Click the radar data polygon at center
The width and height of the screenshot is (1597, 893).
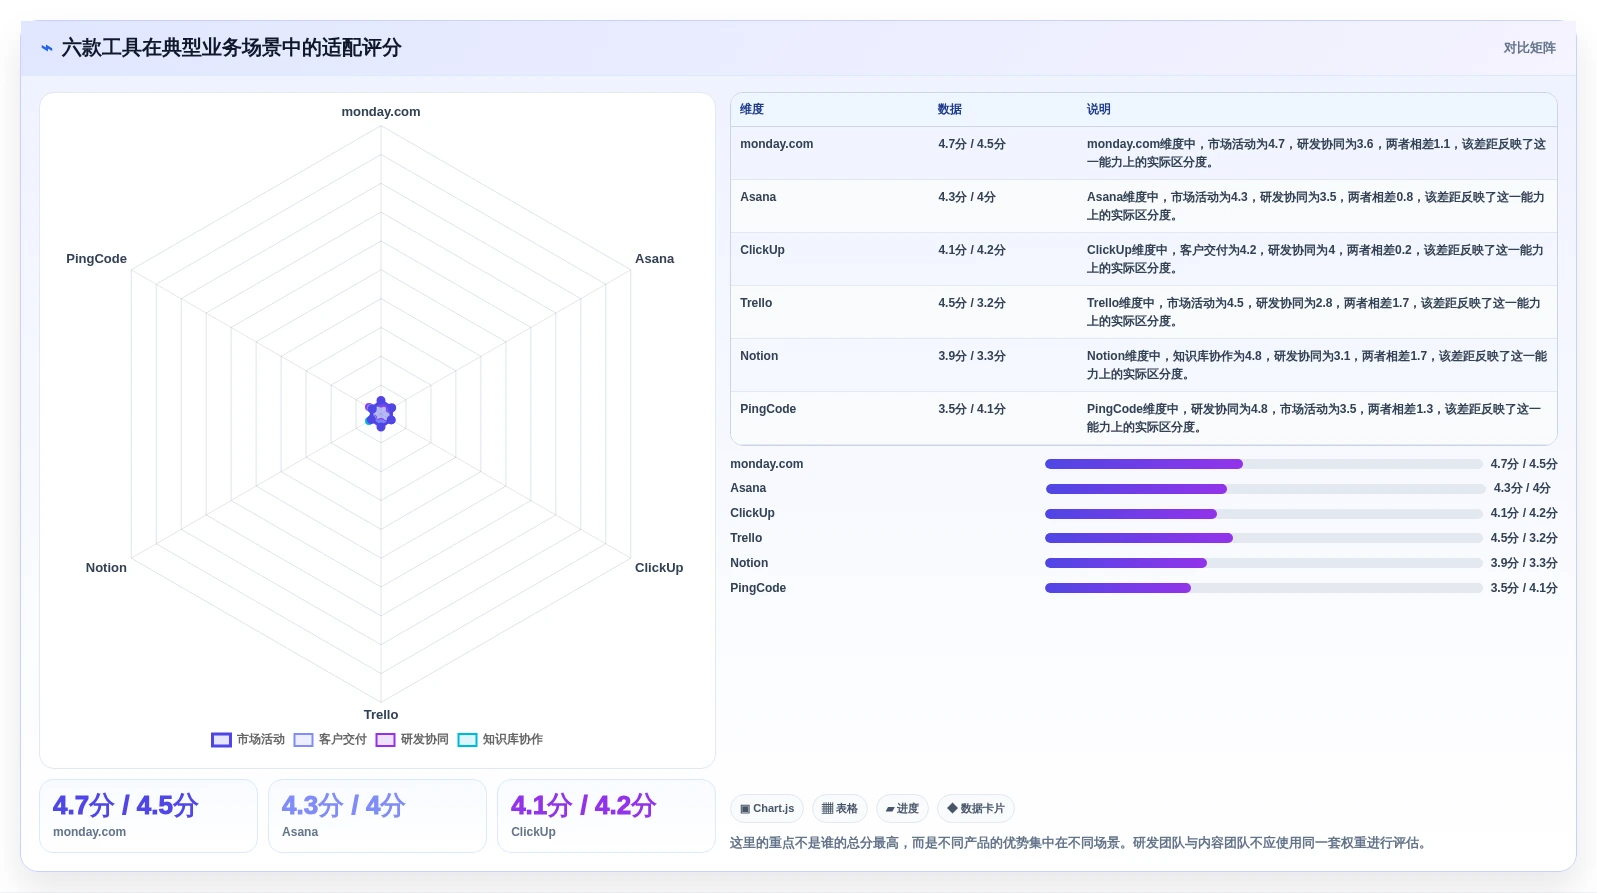pyautogui.click(x=381, y=413)
